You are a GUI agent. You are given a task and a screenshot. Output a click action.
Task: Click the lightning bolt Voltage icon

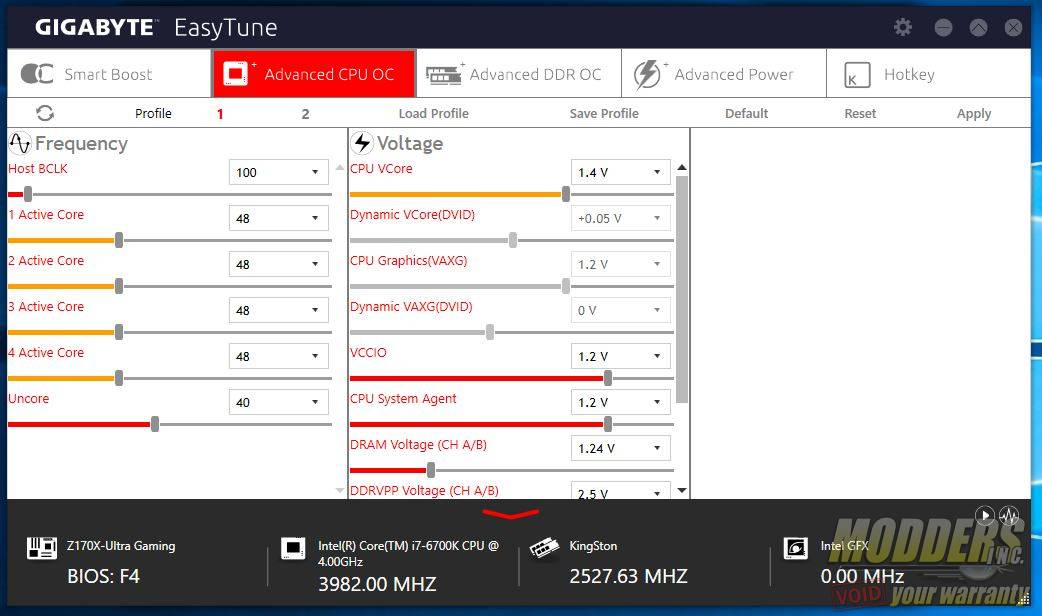point(362,143)
